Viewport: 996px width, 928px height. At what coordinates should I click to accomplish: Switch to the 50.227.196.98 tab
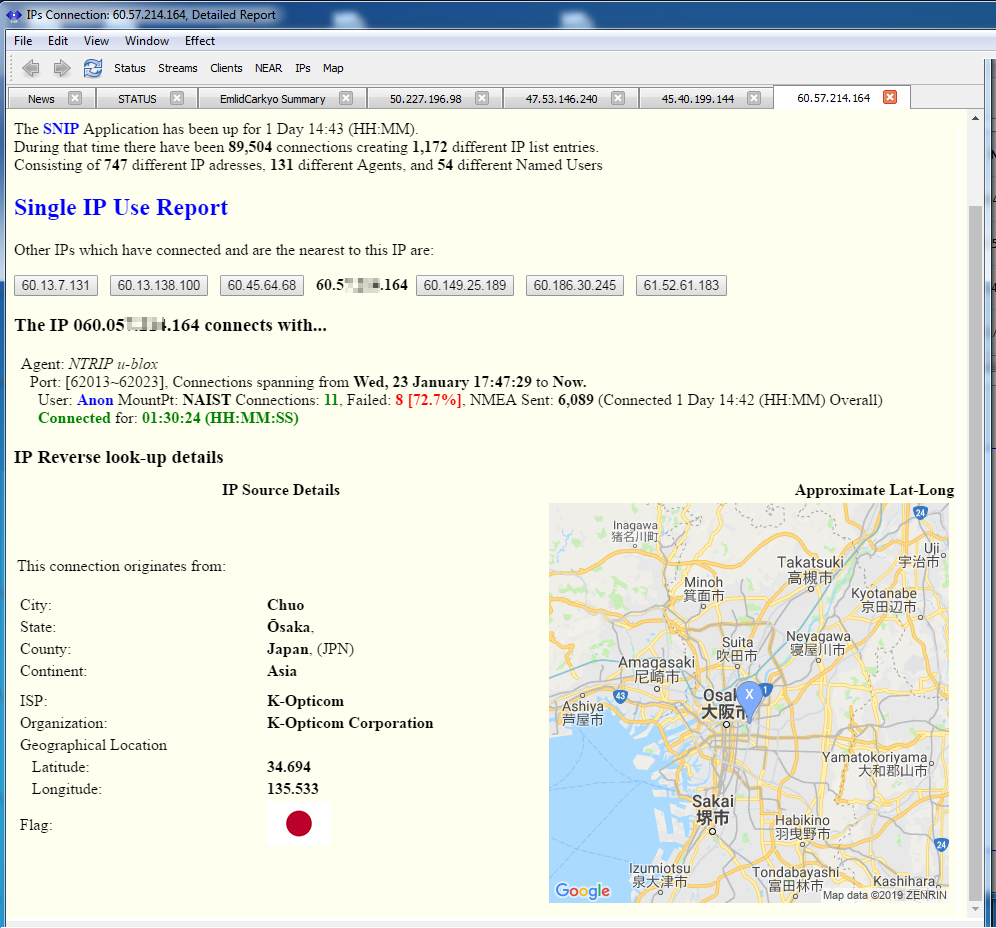[x=426, y=99]
